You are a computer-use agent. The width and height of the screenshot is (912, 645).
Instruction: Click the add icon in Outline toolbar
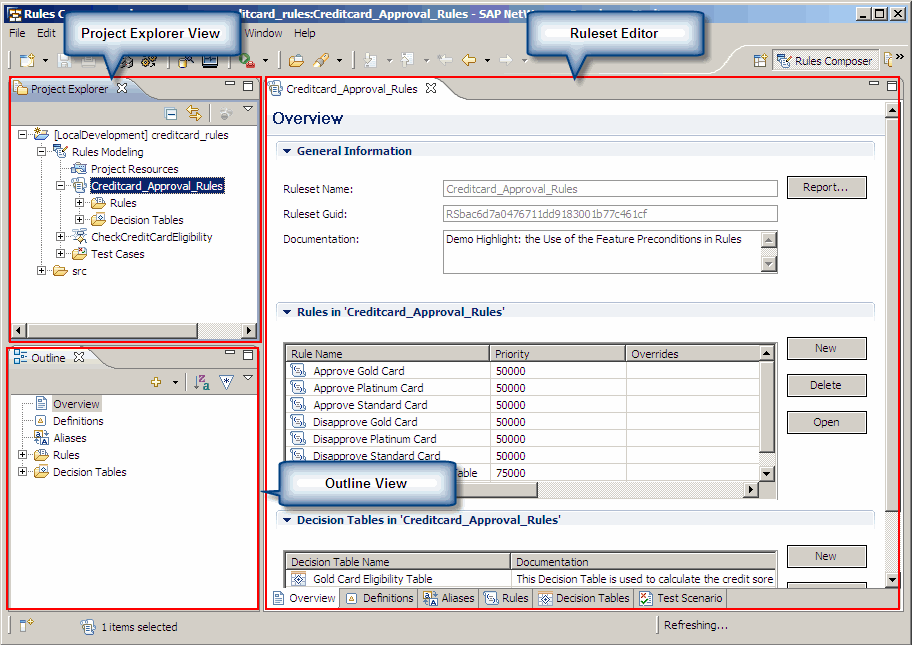[x=156, y=382]
